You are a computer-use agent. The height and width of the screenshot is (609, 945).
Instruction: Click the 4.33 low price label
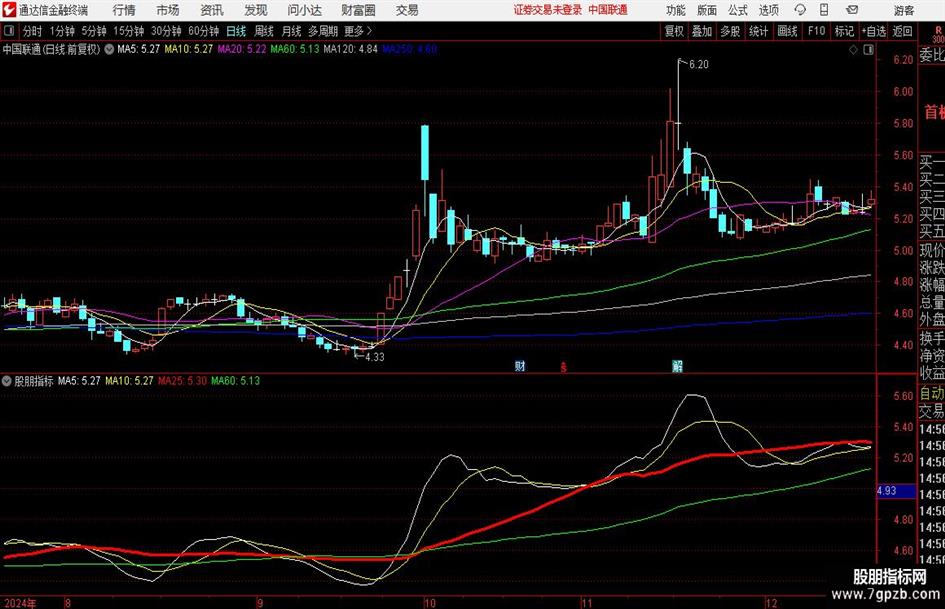(x=374, y=357)
